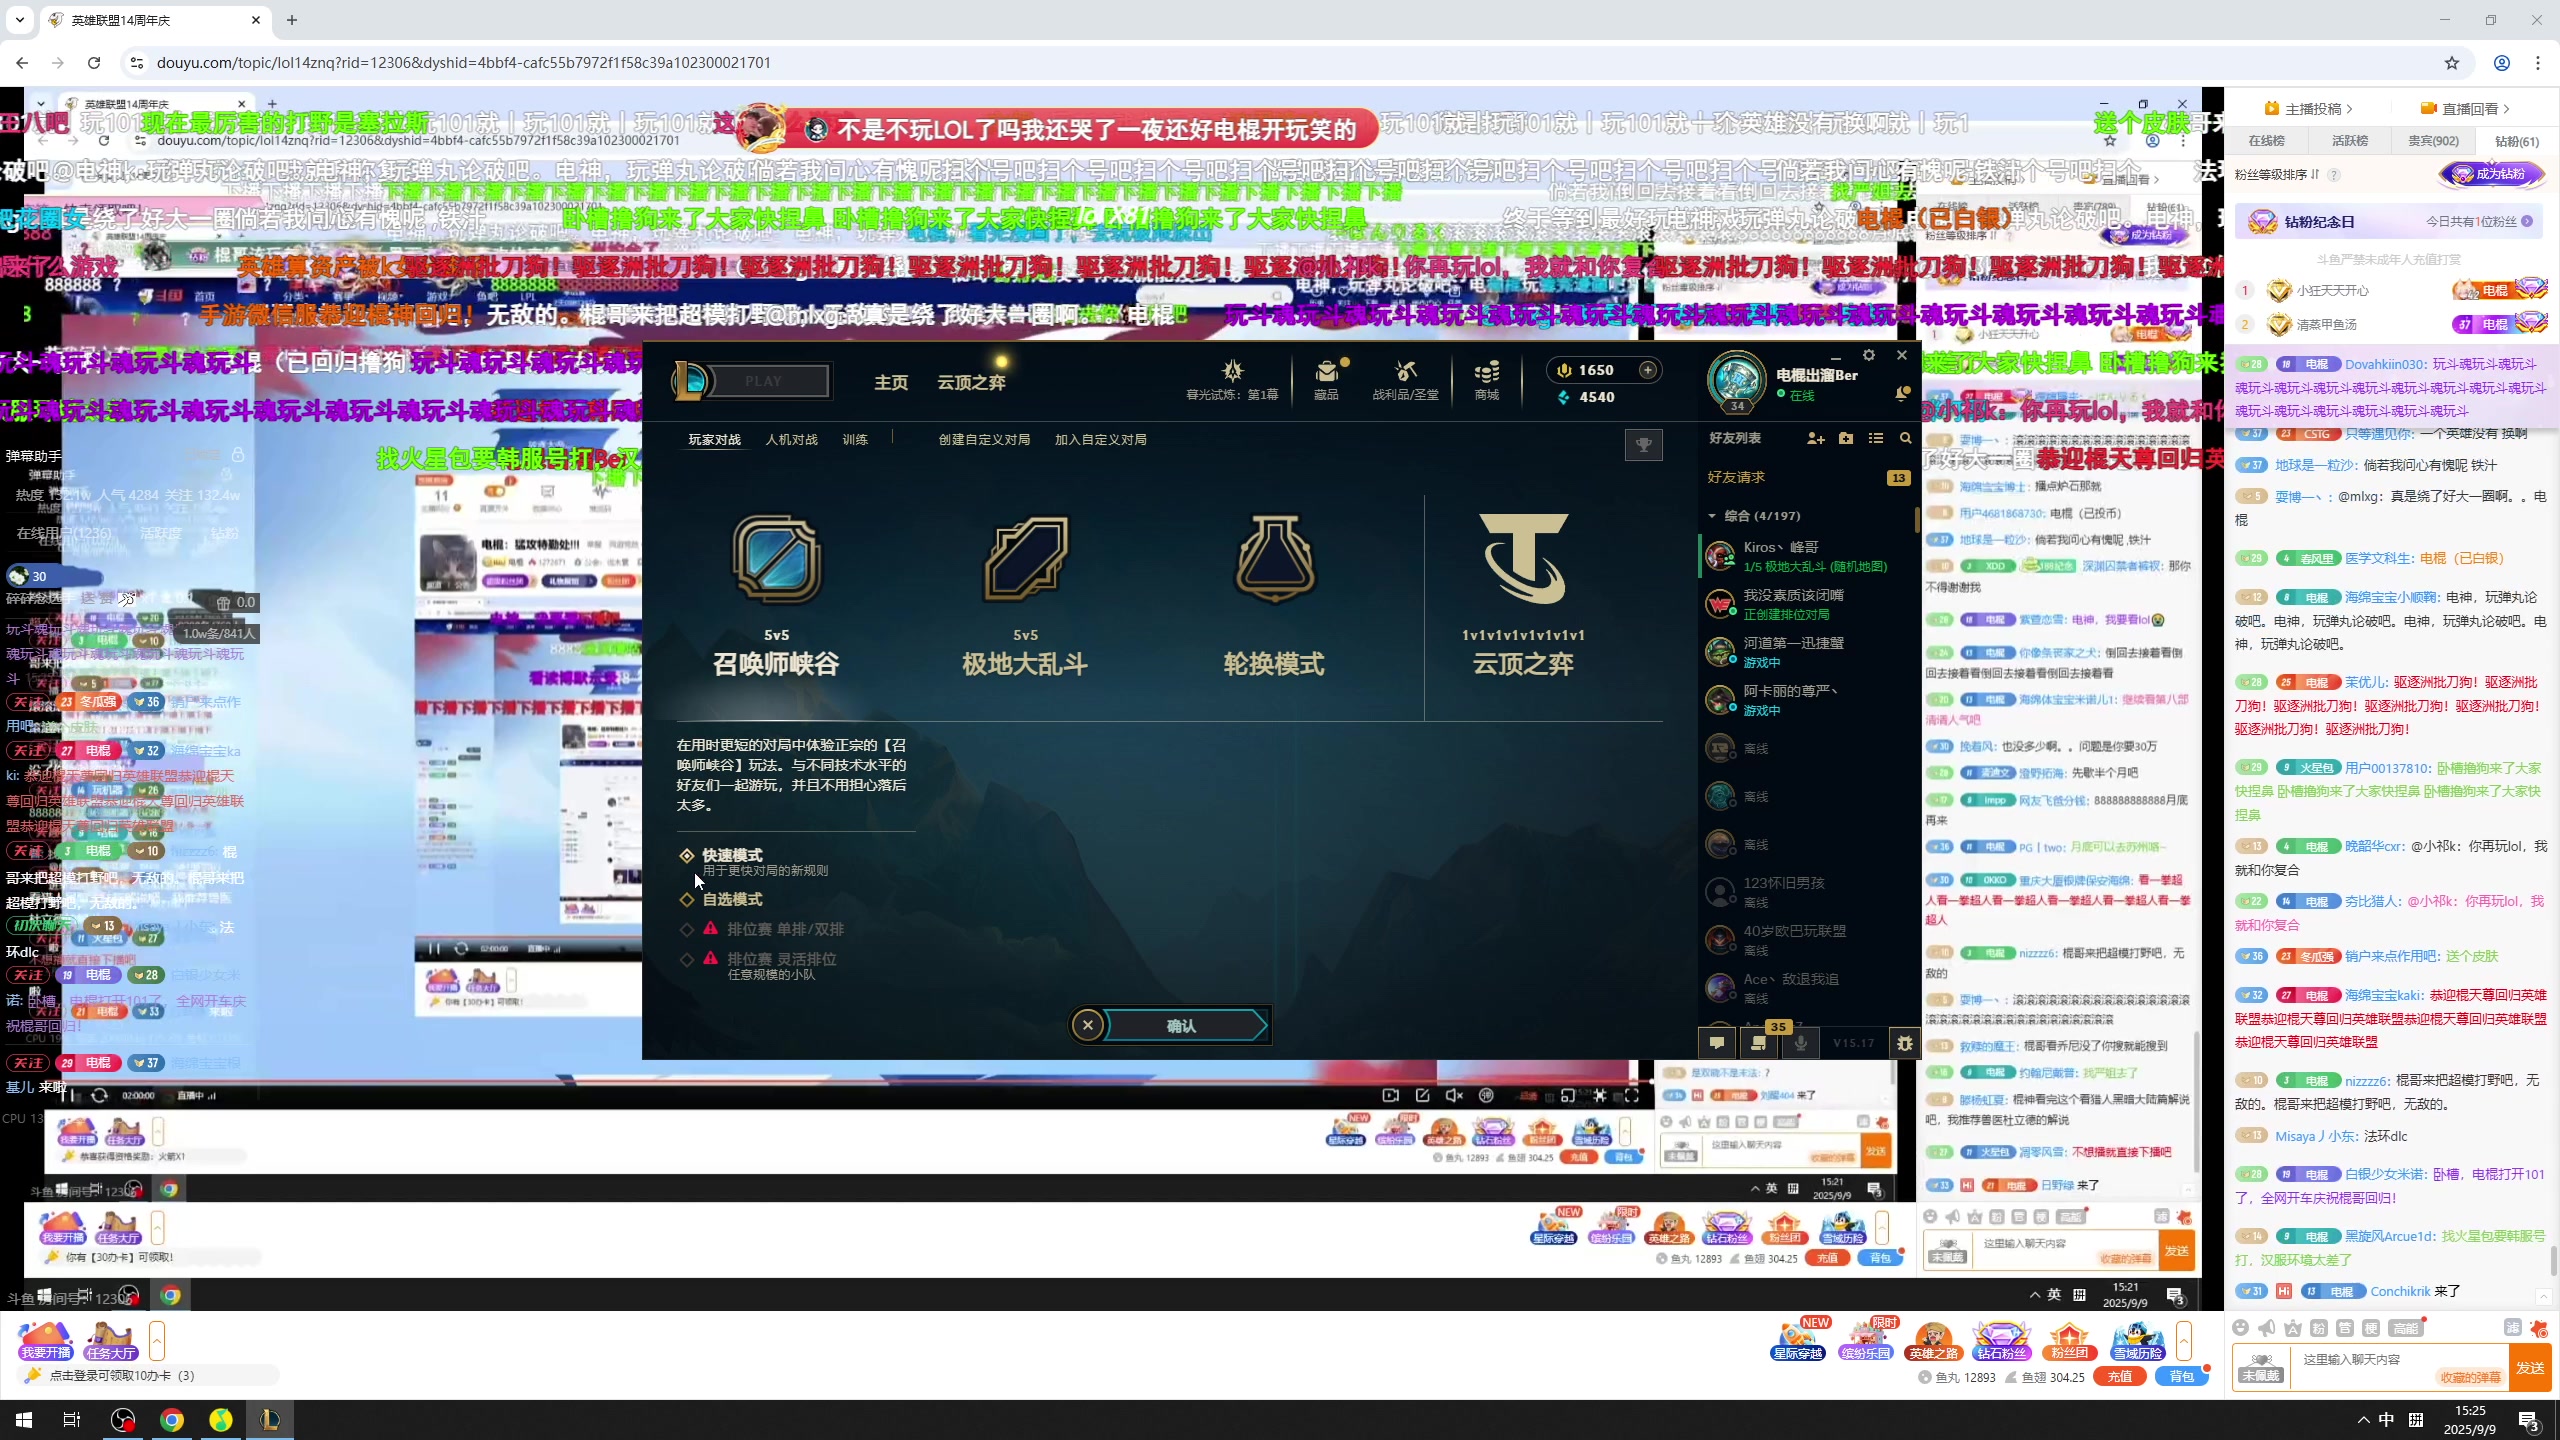Select 云顶之弈 game mode
This screenshot has width=2560, height=1440.
tap(1523, 597)
